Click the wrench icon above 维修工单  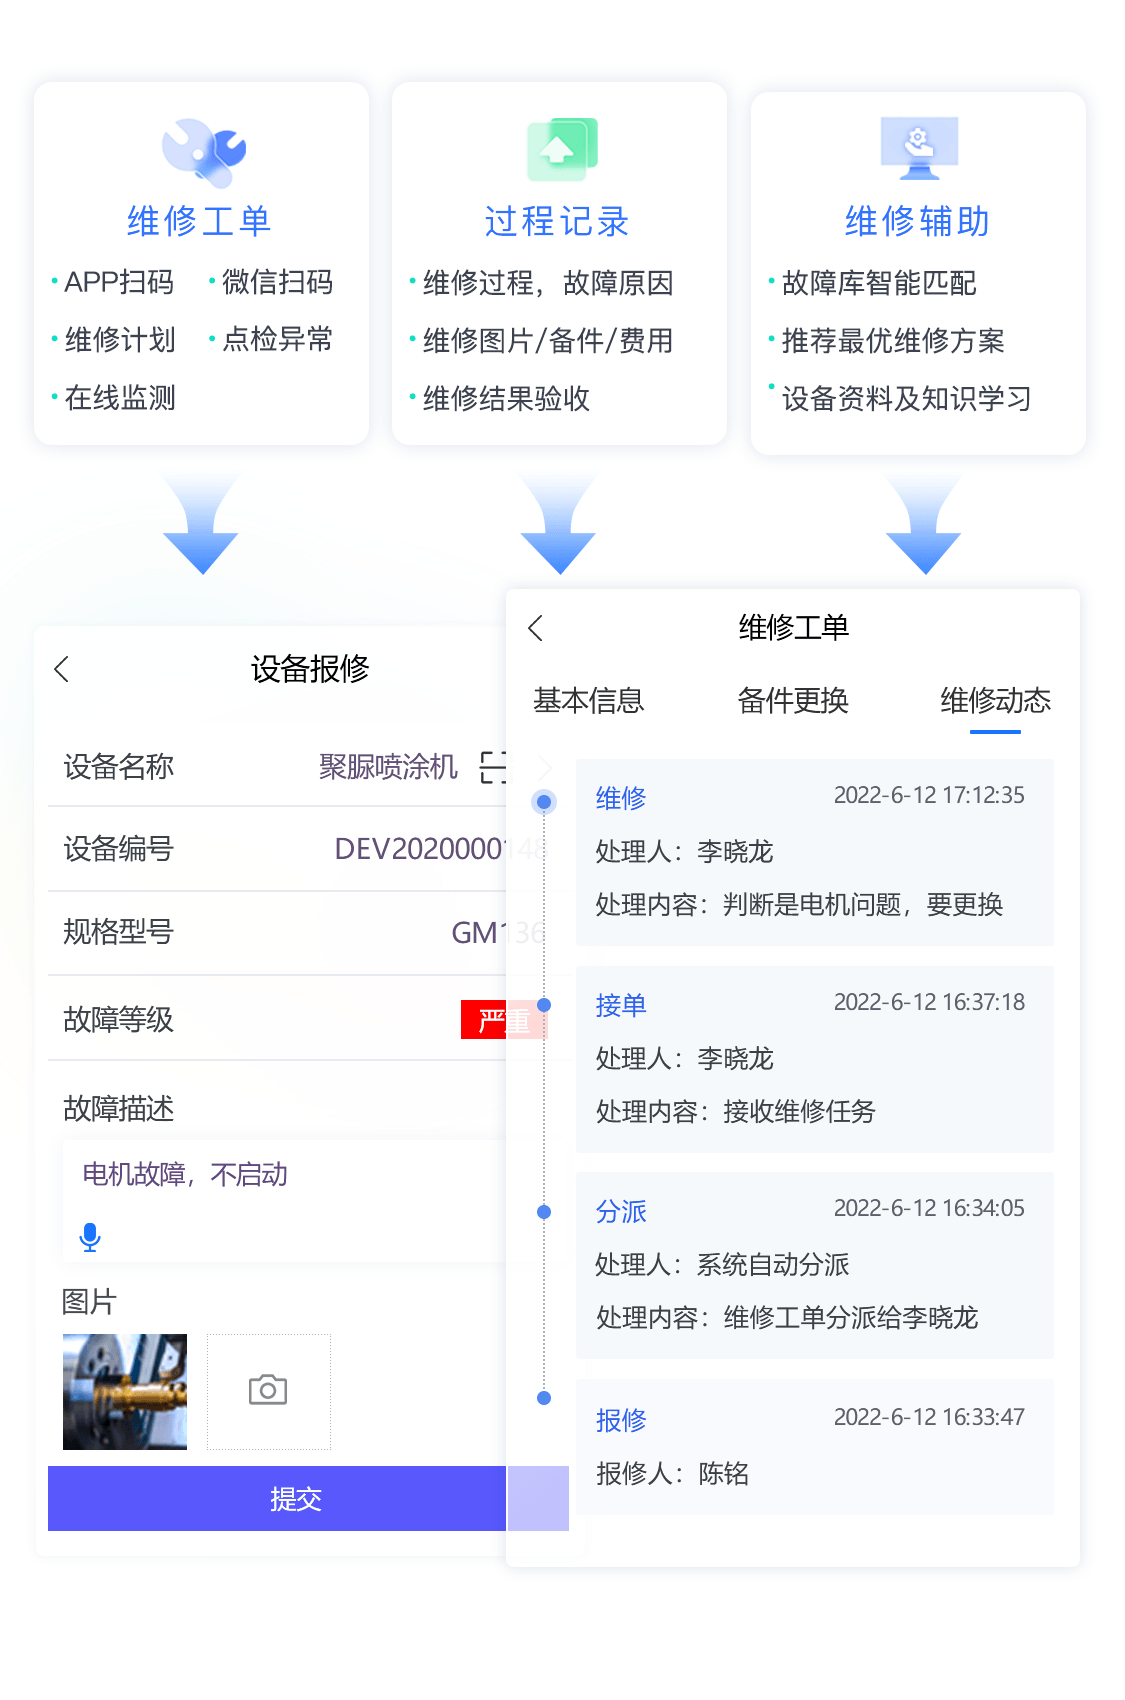click(203, 152)
